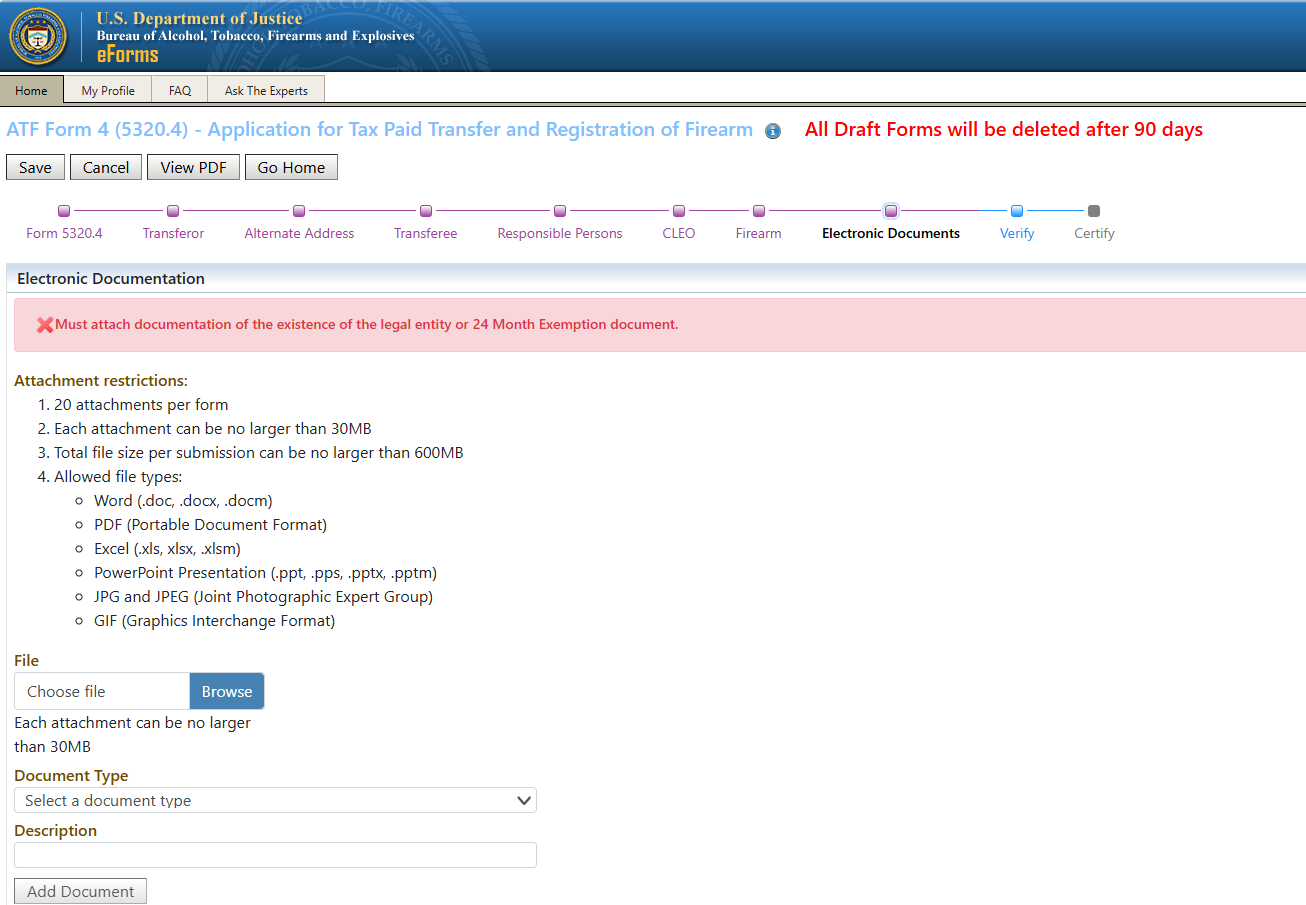Viewport: 1306px width, 905px height.
Task: Click the Verify step marker
Action: [1017, 211]
